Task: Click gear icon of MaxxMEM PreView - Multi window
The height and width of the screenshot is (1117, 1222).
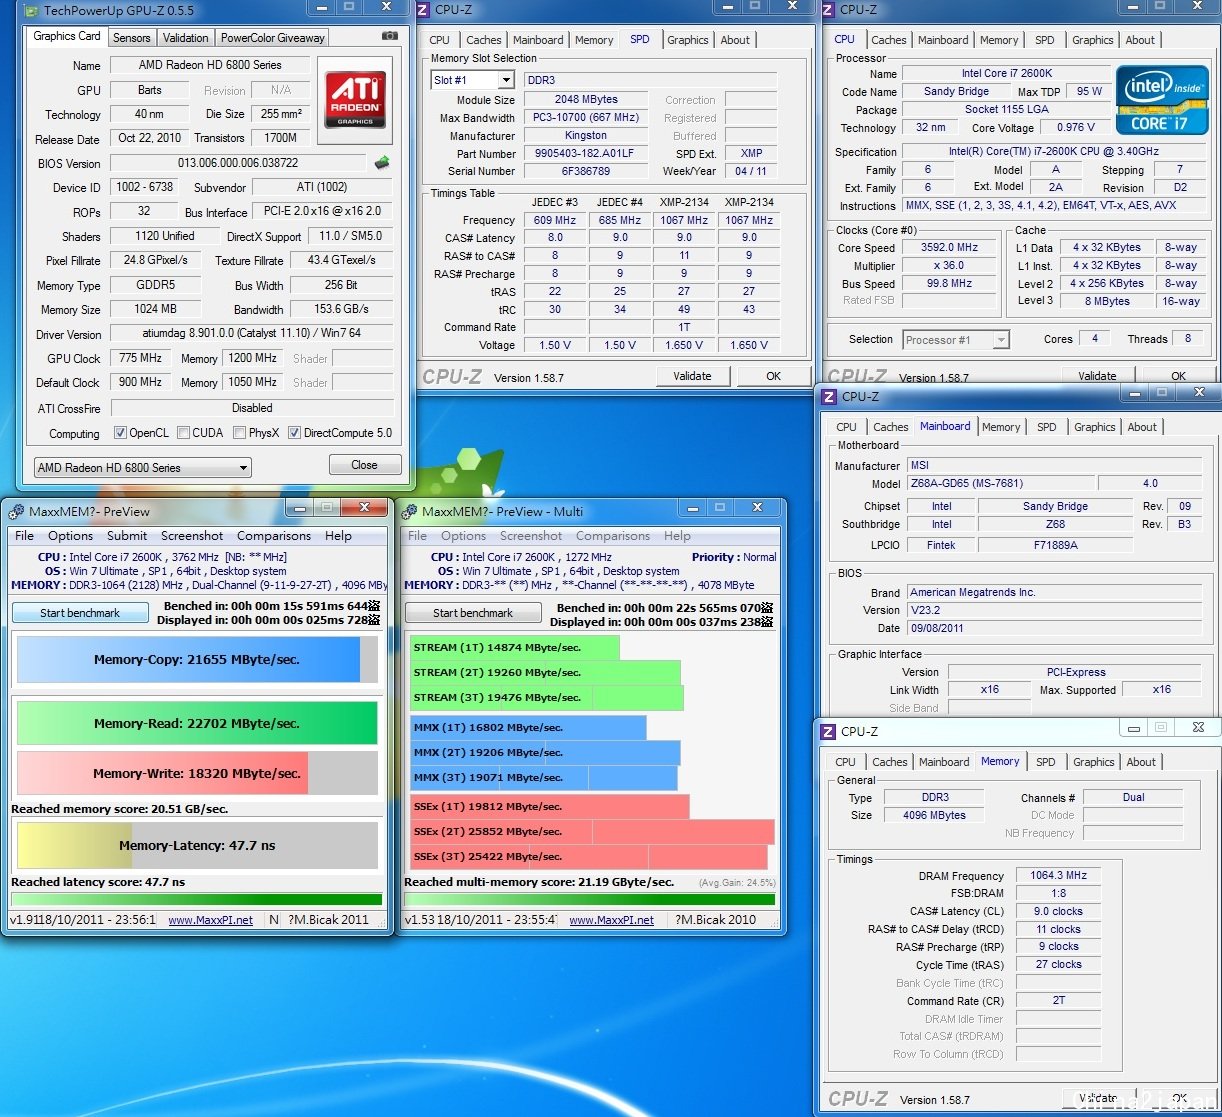Action: click(x=409, y=511)
